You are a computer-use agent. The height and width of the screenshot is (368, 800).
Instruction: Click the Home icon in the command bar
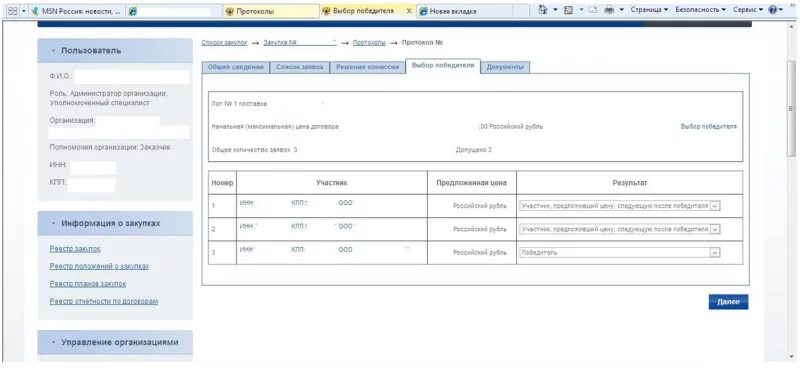[x=543, y=10]
